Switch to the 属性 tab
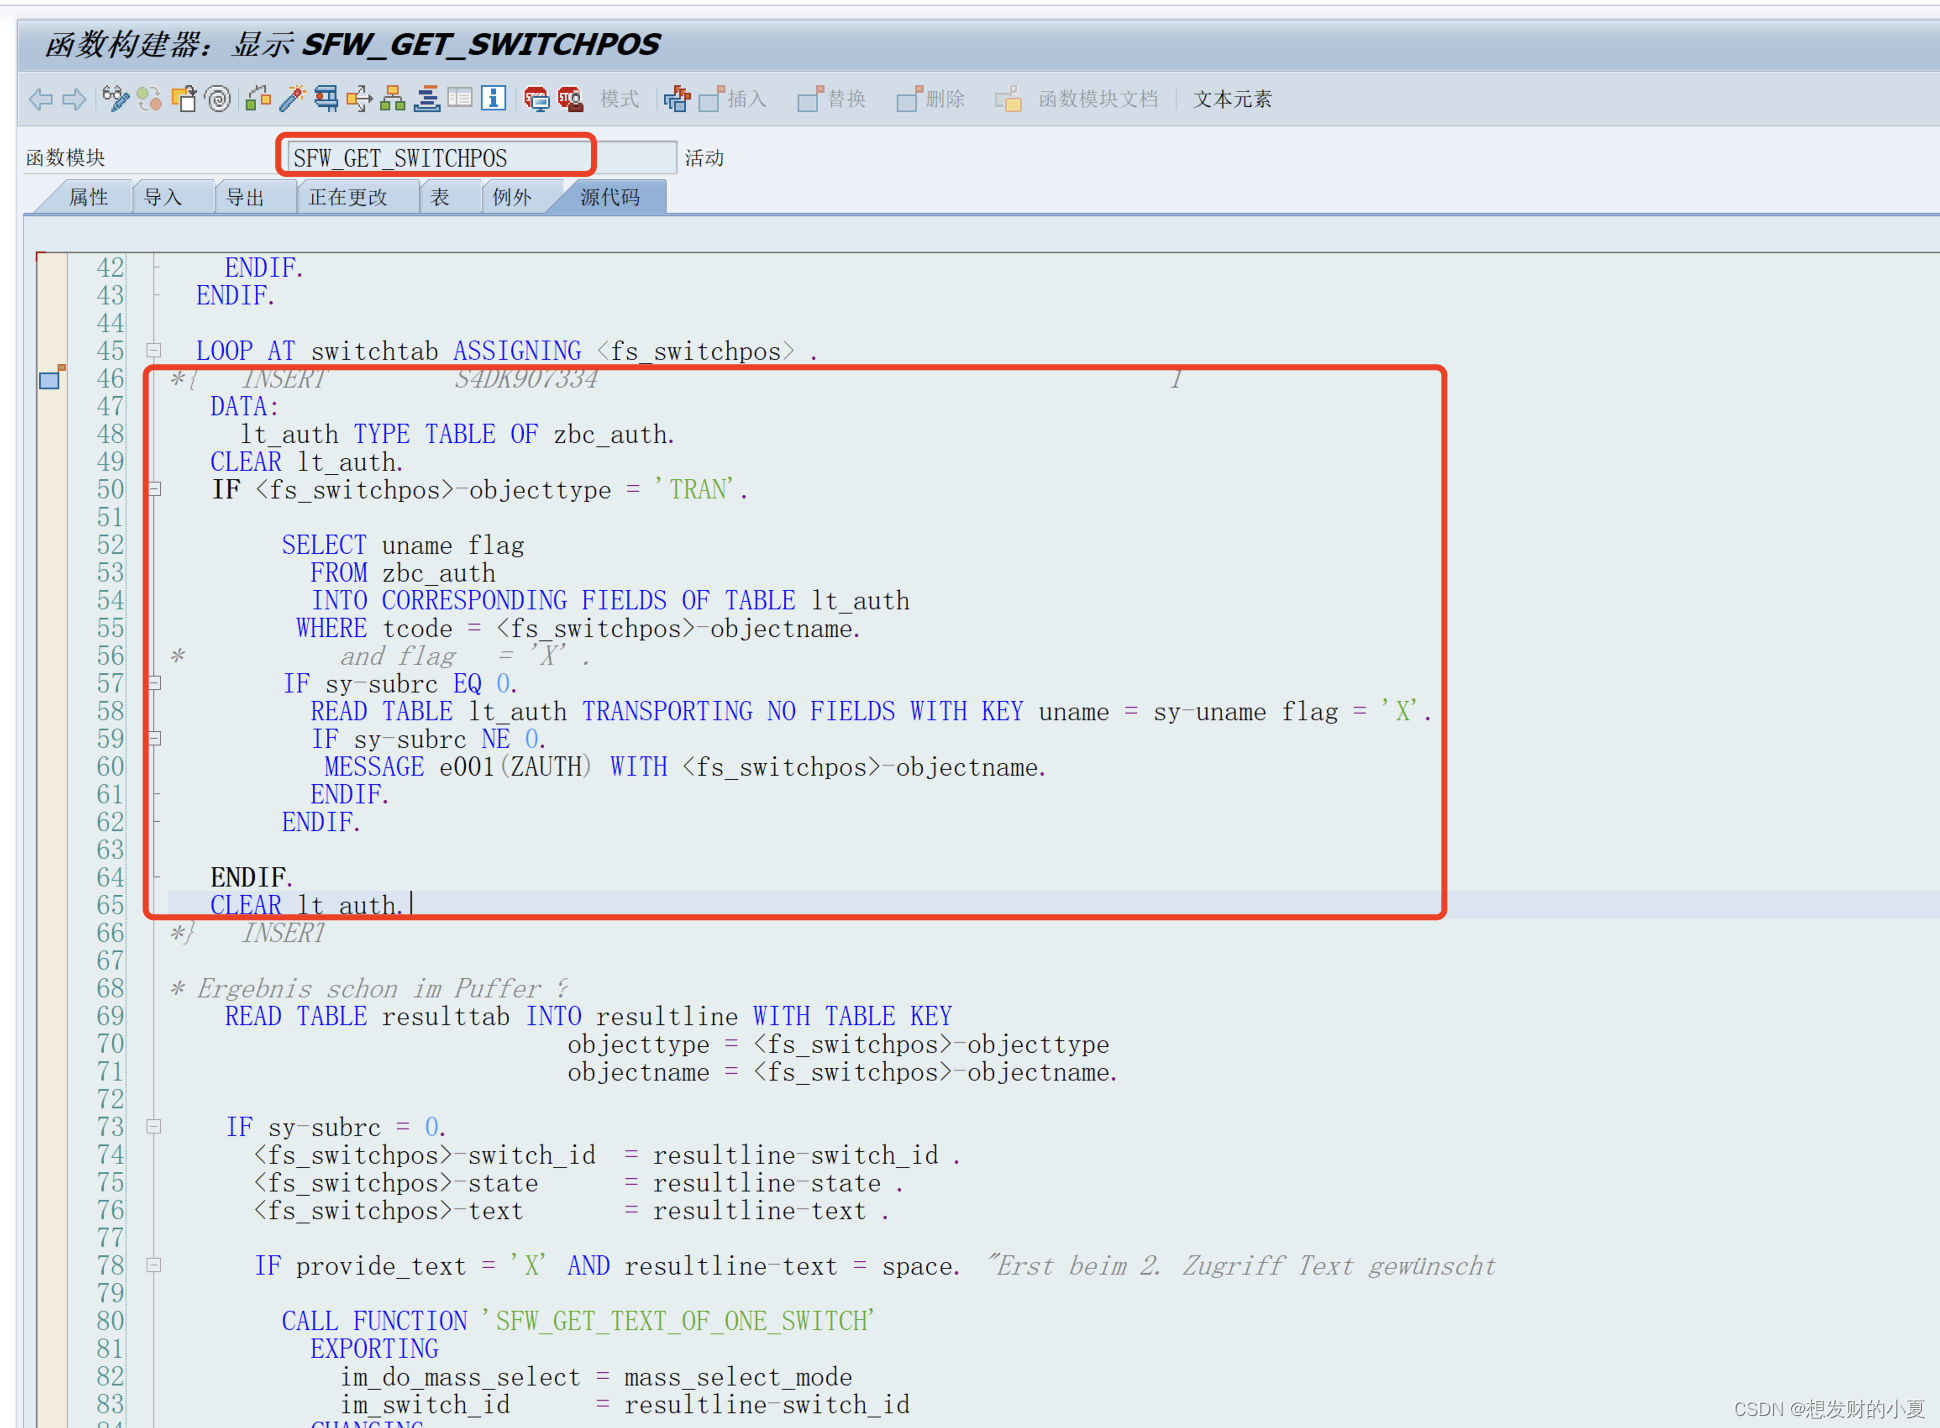 click(88, 197)
